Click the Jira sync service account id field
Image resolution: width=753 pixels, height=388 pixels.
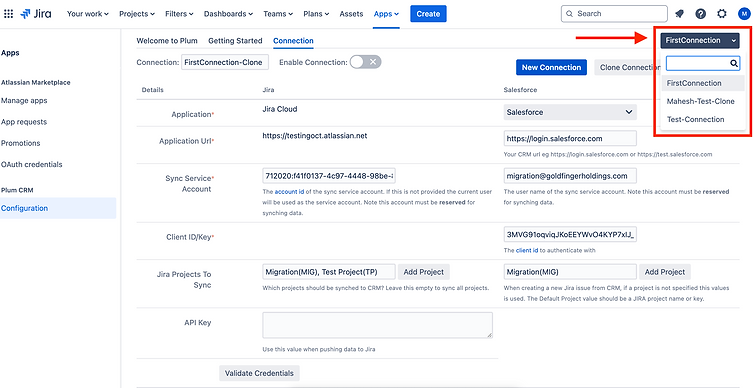point(329,176)
